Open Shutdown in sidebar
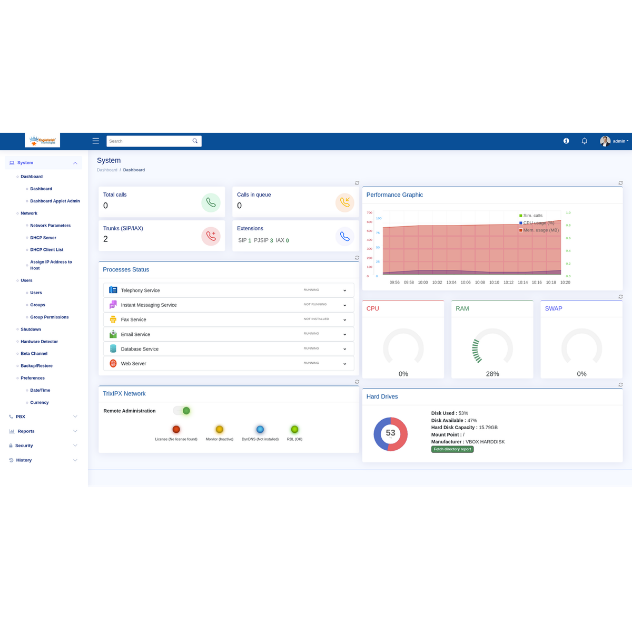 coord(31,329)
